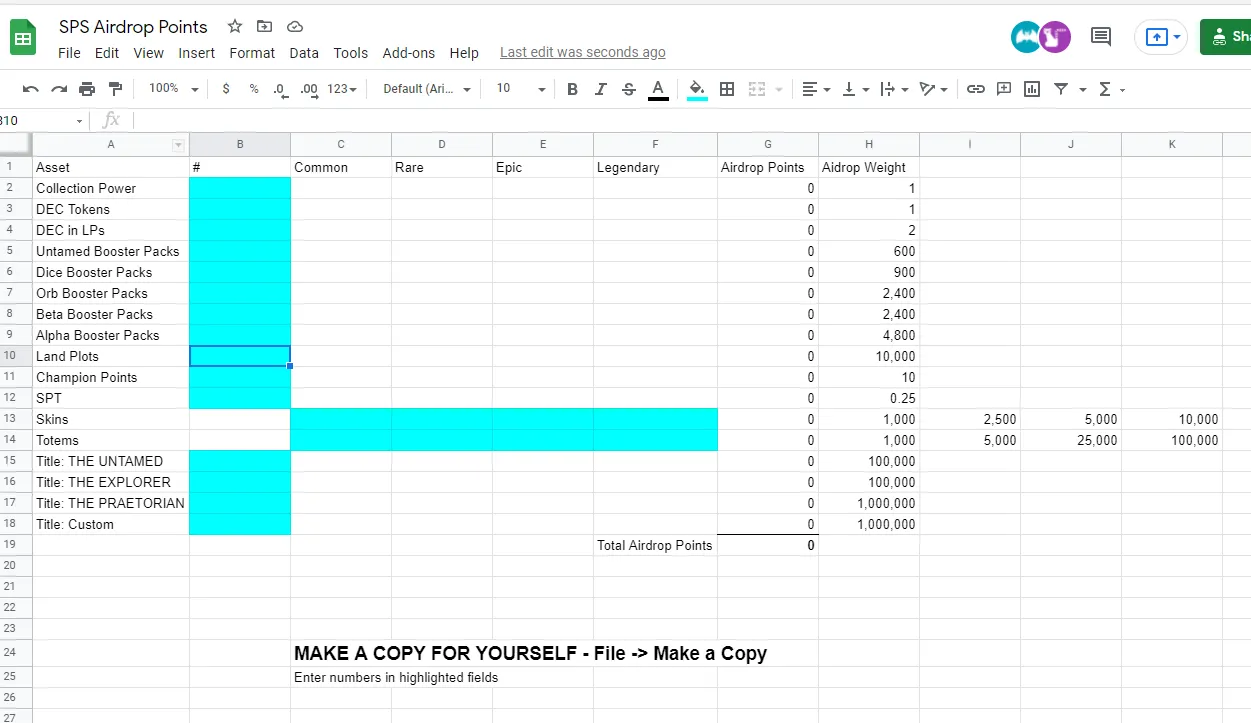Click the move to folder icon
Screen dimensions: 1251x723
264,26
